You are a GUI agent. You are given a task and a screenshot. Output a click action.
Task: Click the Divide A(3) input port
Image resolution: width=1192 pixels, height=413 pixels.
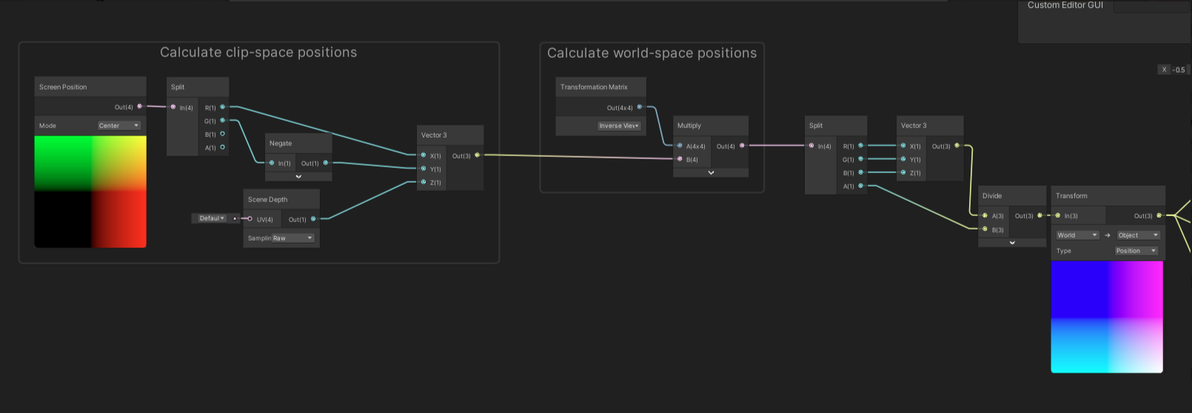pyautogui.click(x=985, y=215)
